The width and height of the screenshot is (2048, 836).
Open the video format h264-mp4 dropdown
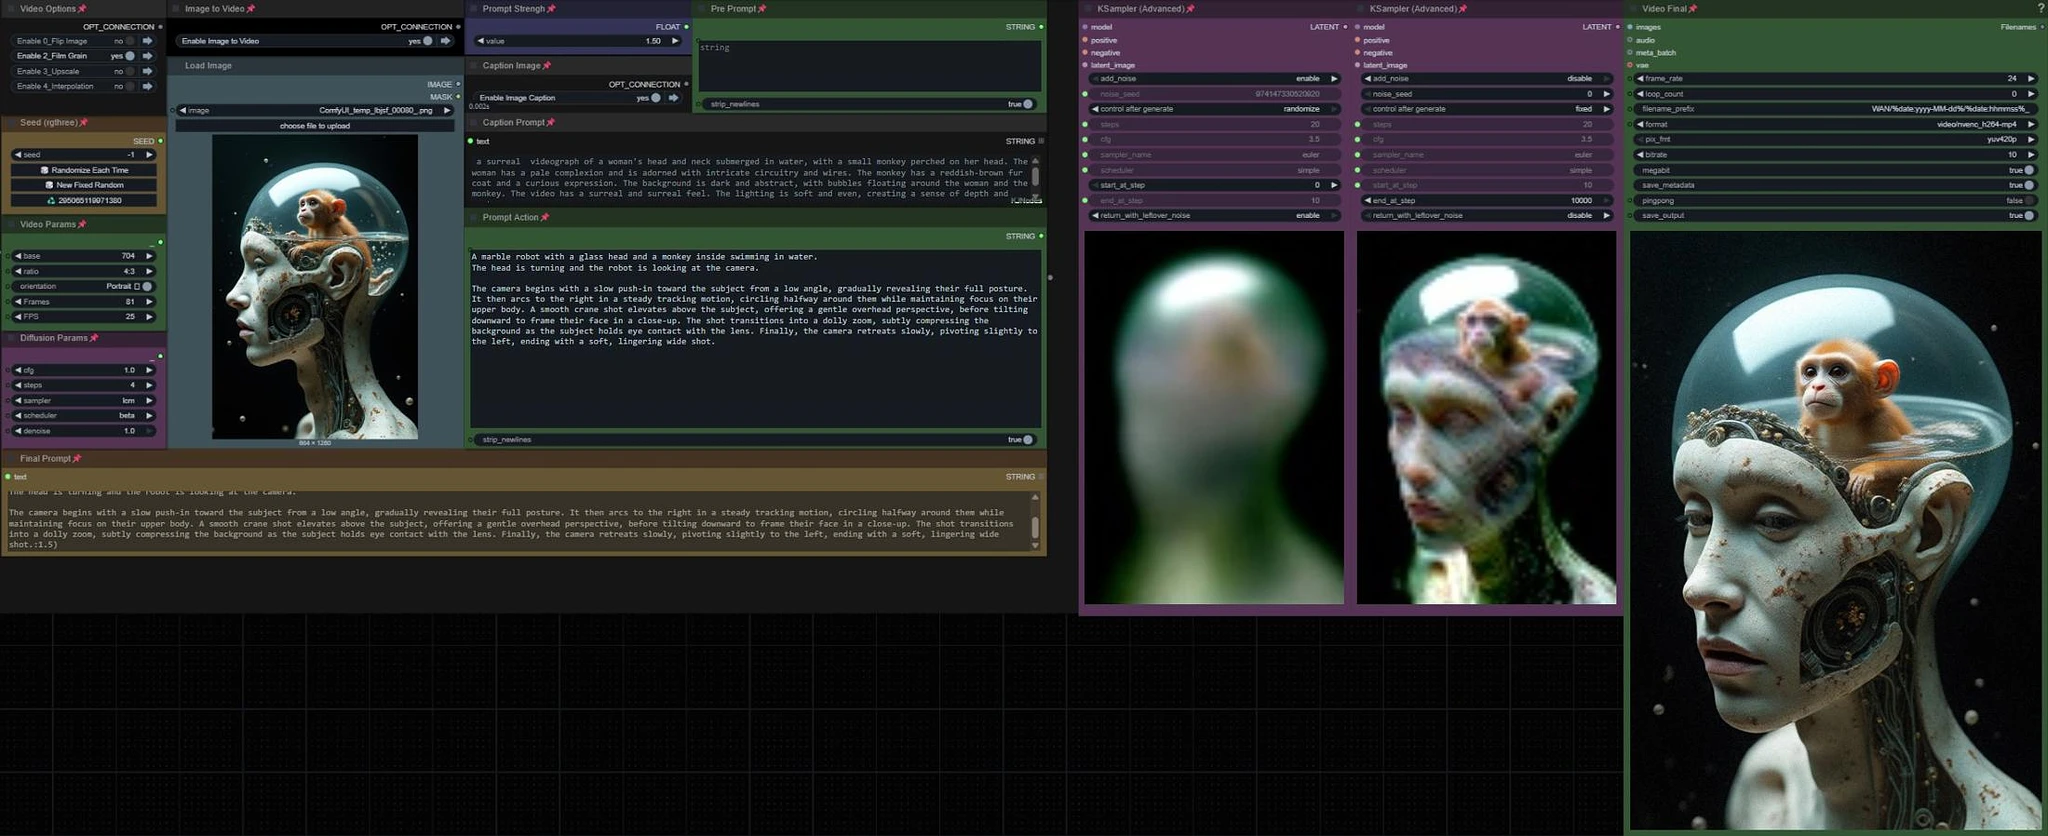tap(1835, 125)
